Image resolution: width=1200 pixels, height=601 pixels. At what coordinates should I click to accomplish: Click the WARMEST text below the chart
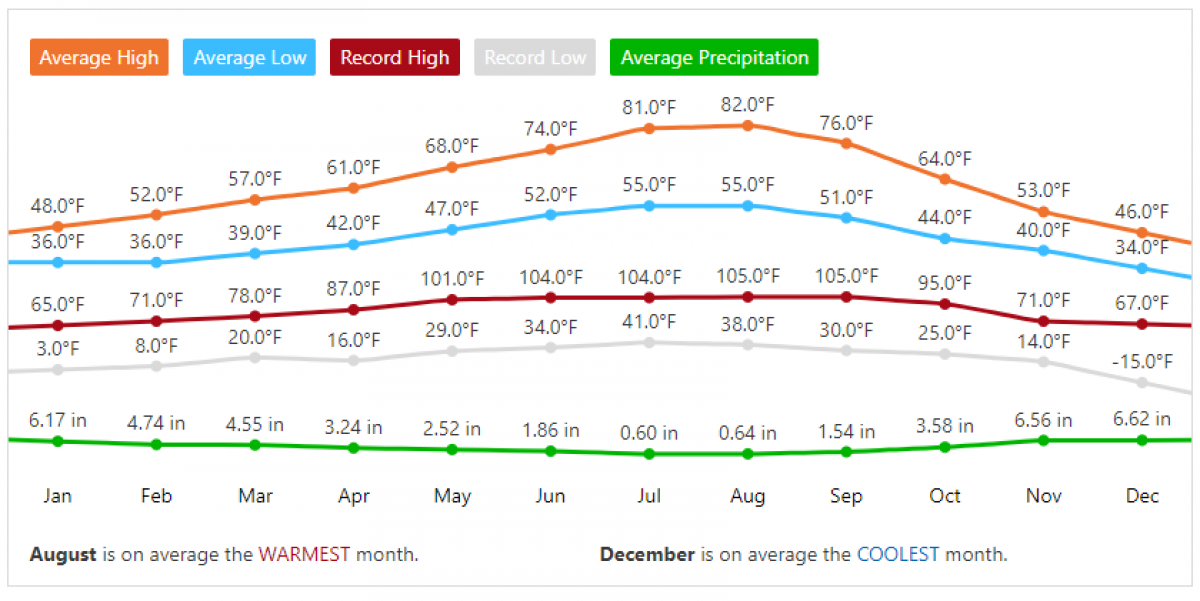304,554
